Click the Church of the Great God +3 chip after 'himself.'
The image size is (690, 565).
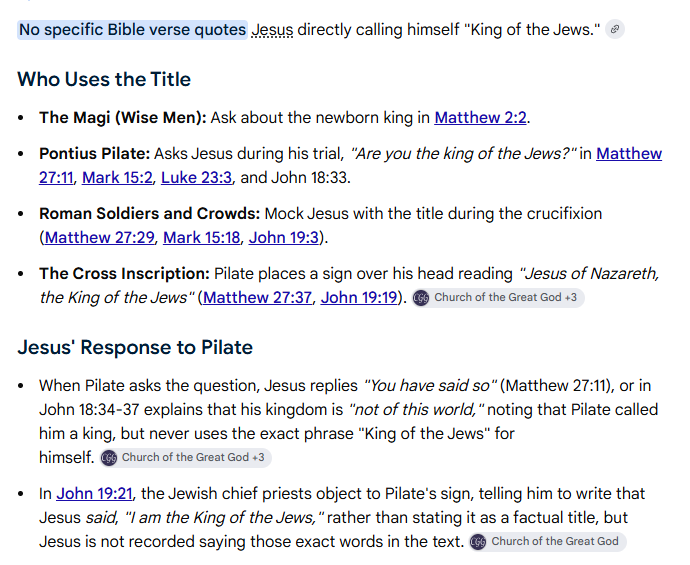coord(186,458)
